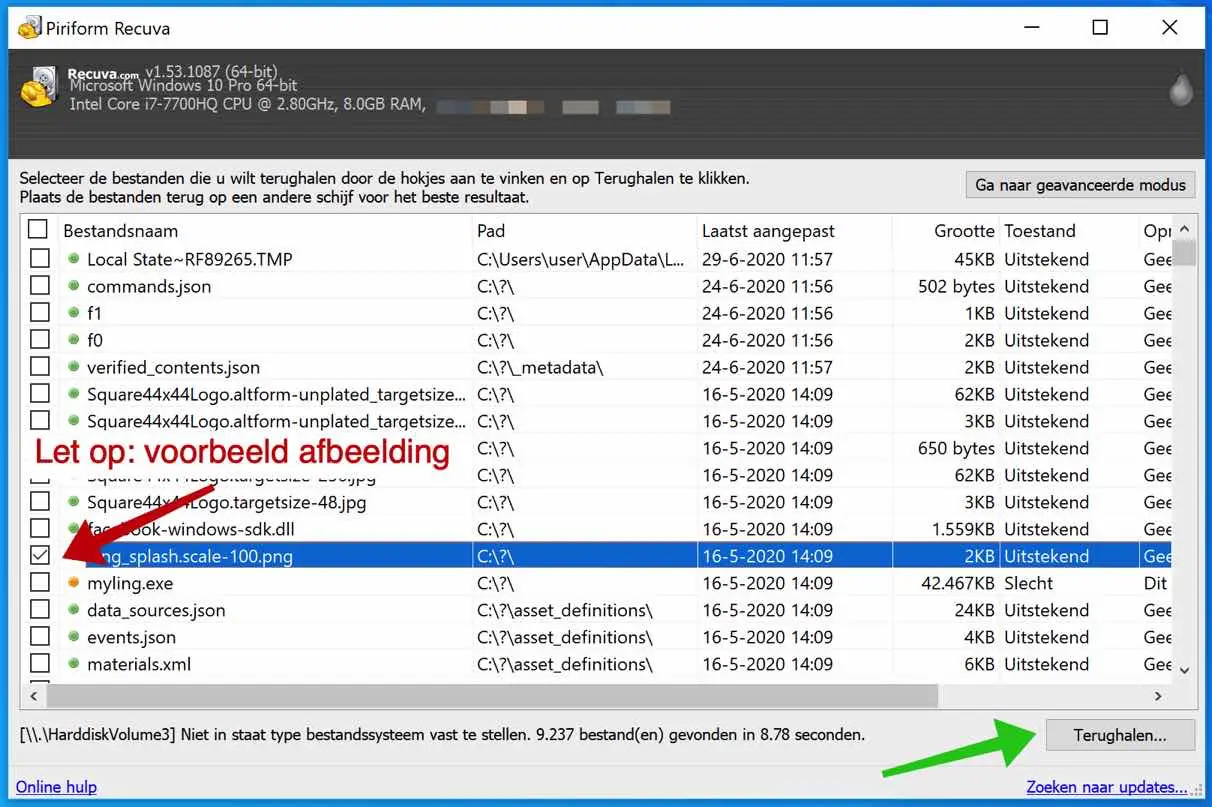Image resolution: width=1212 pixels, height=807 pixels.
Task: Click Ga naar geavanceerde modus button
Action: pos(1080,185)
